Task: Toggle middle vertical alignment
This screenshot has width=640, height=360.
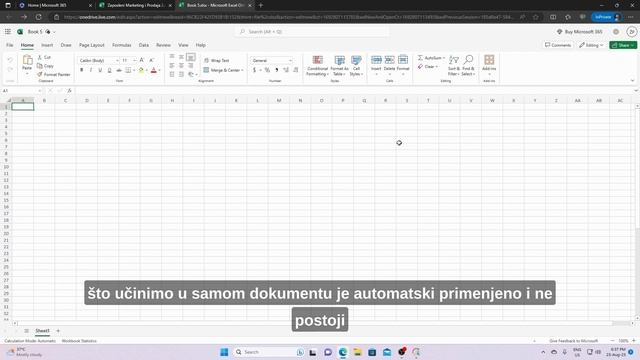Action: coord(181,56)
